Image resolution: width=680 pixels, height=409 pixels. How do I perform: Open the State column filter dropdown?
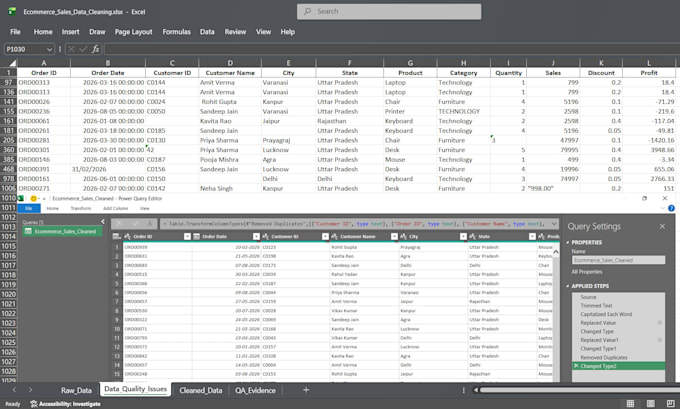532,236
